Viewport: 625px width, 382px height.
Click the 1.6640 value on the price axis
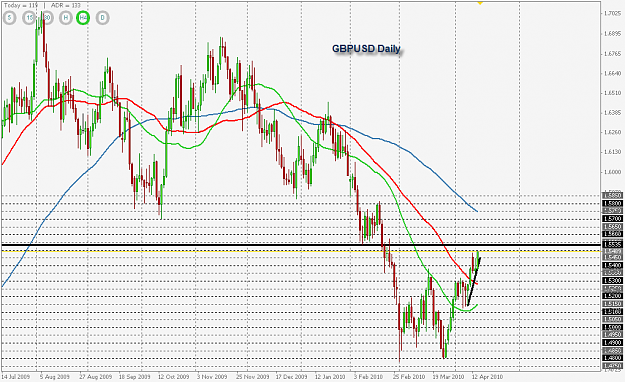click(x=613, y=73)
